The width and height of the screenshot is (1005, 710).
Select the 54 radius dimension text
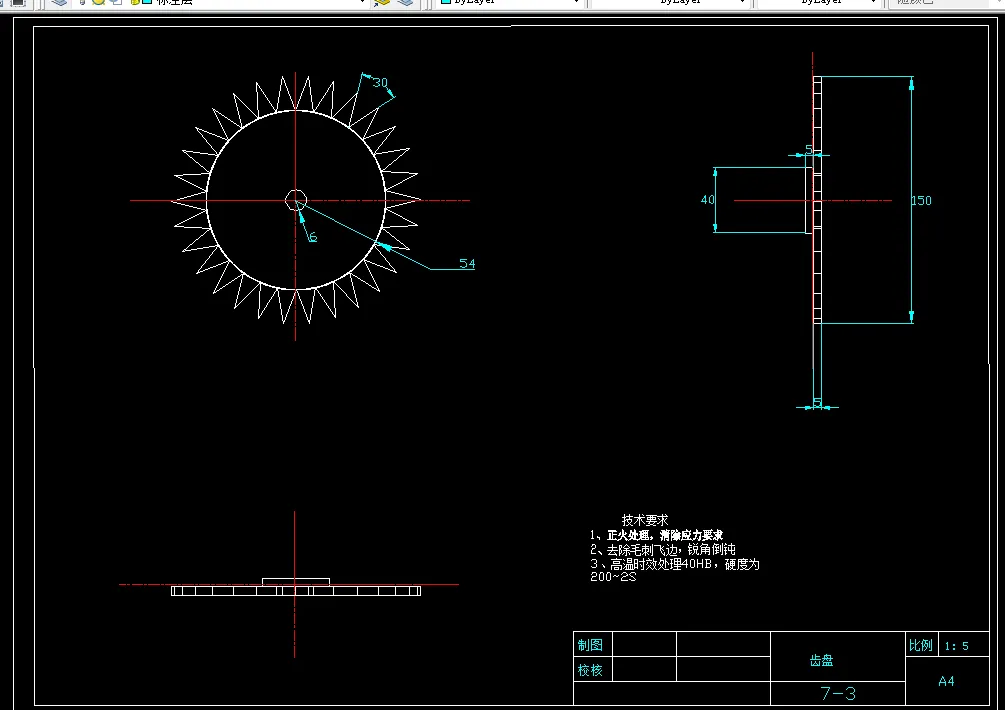click(x=467, y=263)
